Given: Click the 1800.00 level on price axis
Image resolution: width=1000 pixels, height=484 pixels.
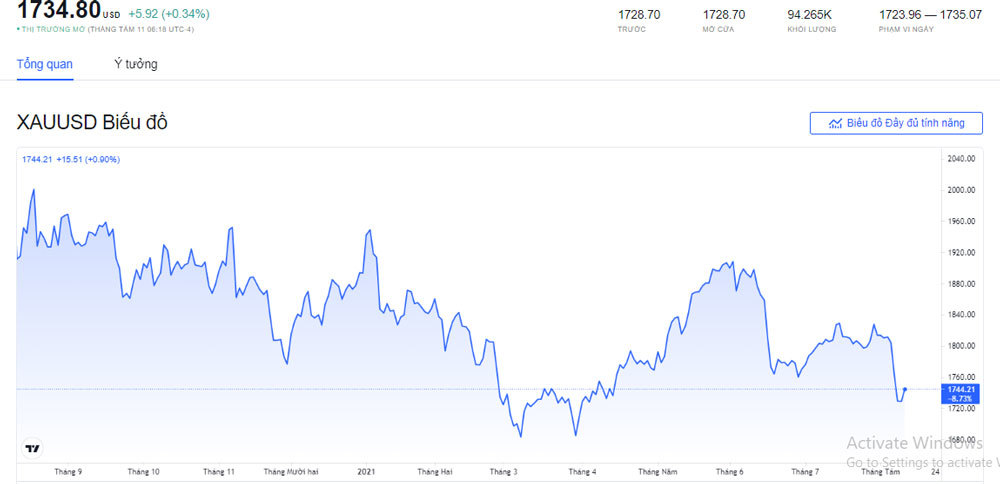Looking at the screenshot, I should [959, 346].
